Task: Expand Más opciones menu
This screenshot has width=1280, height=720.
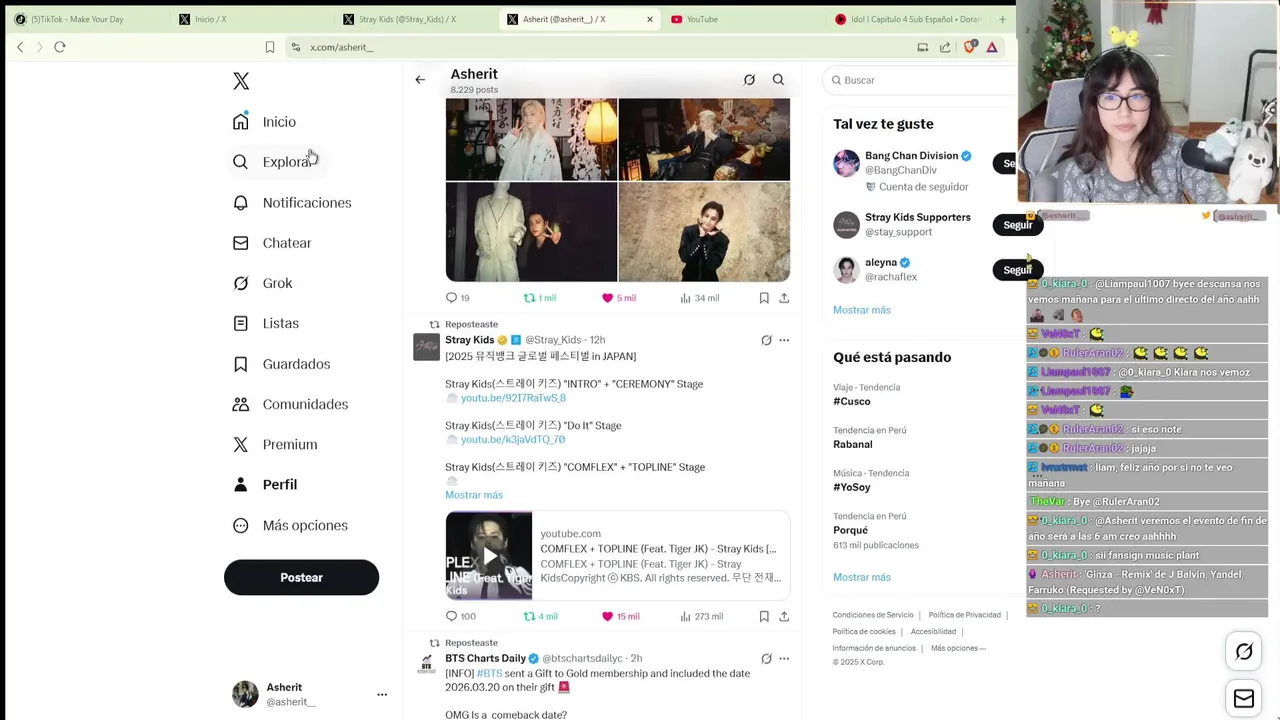Action: point(290,525)
